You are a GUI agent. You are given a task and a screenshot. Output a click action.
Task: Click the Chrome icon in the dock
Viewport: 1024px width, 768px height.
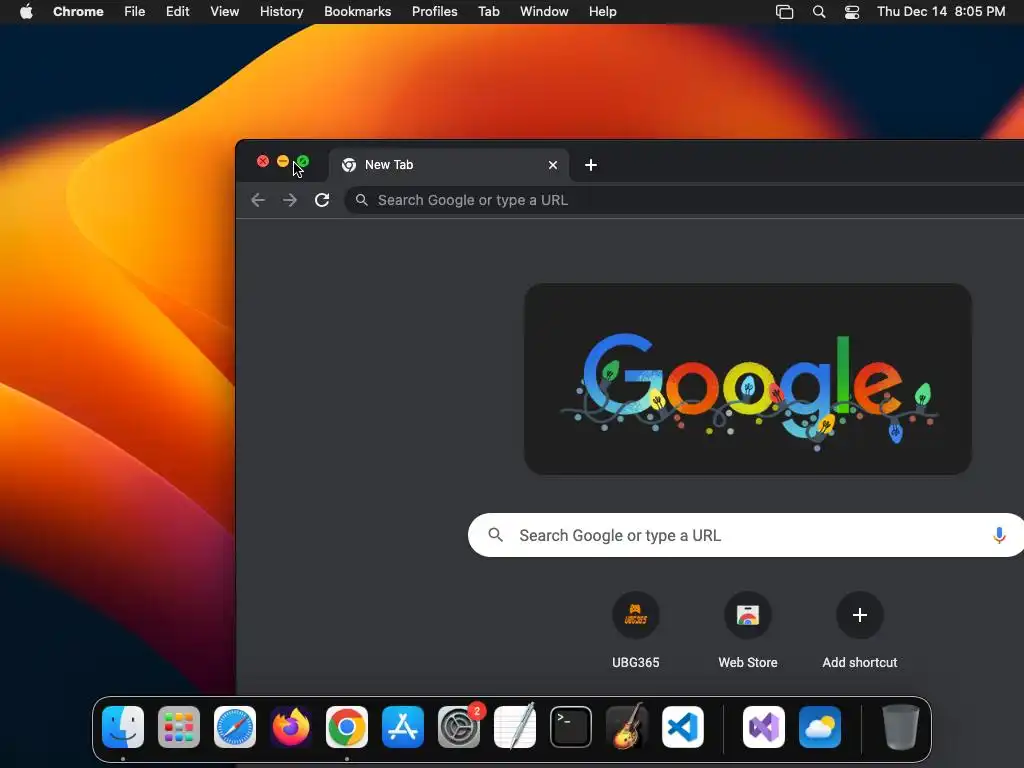click(x=347, y=727)
